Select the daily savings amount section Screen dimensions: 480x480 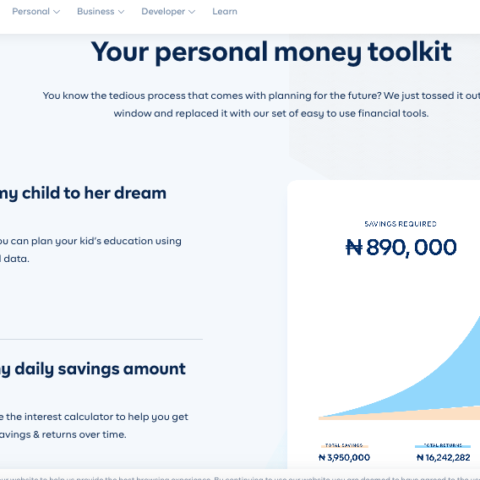93,369
